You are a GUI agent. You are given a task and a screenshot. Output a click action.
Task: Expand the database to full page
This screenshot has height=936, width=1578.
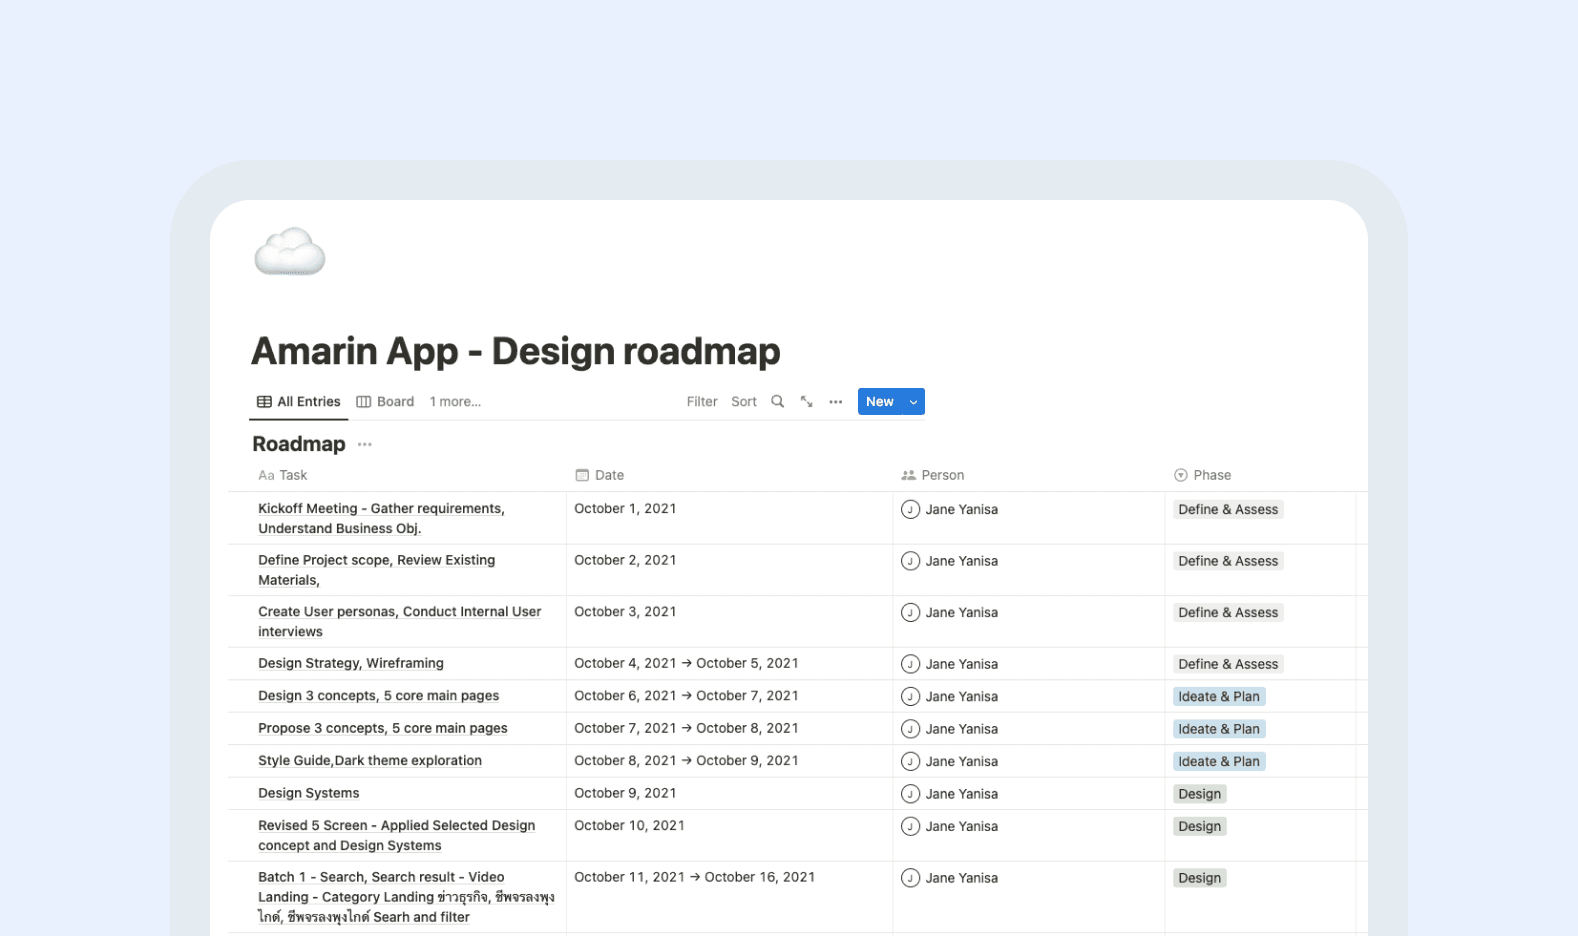point(807,402)
